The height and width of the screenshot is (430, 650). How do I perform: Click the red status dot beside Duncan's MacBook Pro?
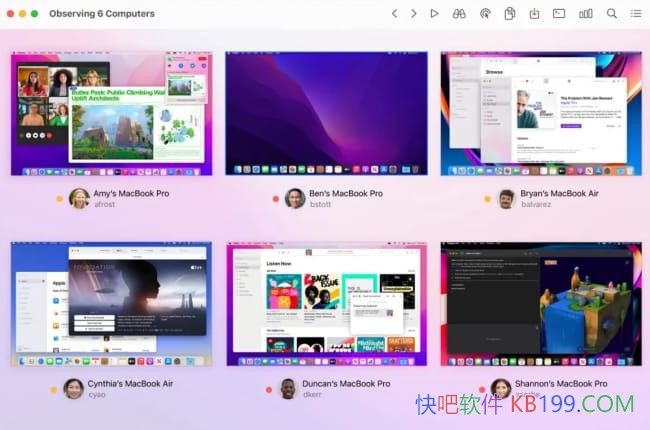[267, 389]
